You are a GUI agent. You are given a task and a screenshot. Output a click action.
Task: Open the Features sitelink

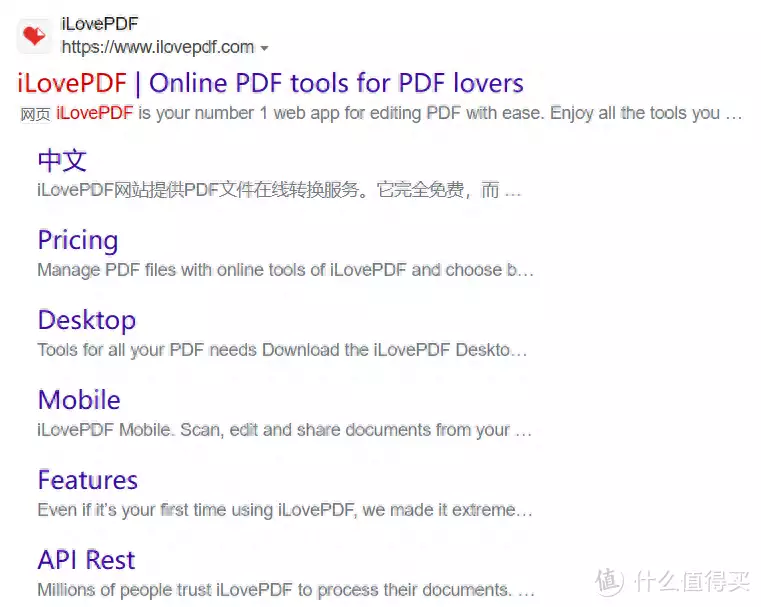click(x=88, y=480)
